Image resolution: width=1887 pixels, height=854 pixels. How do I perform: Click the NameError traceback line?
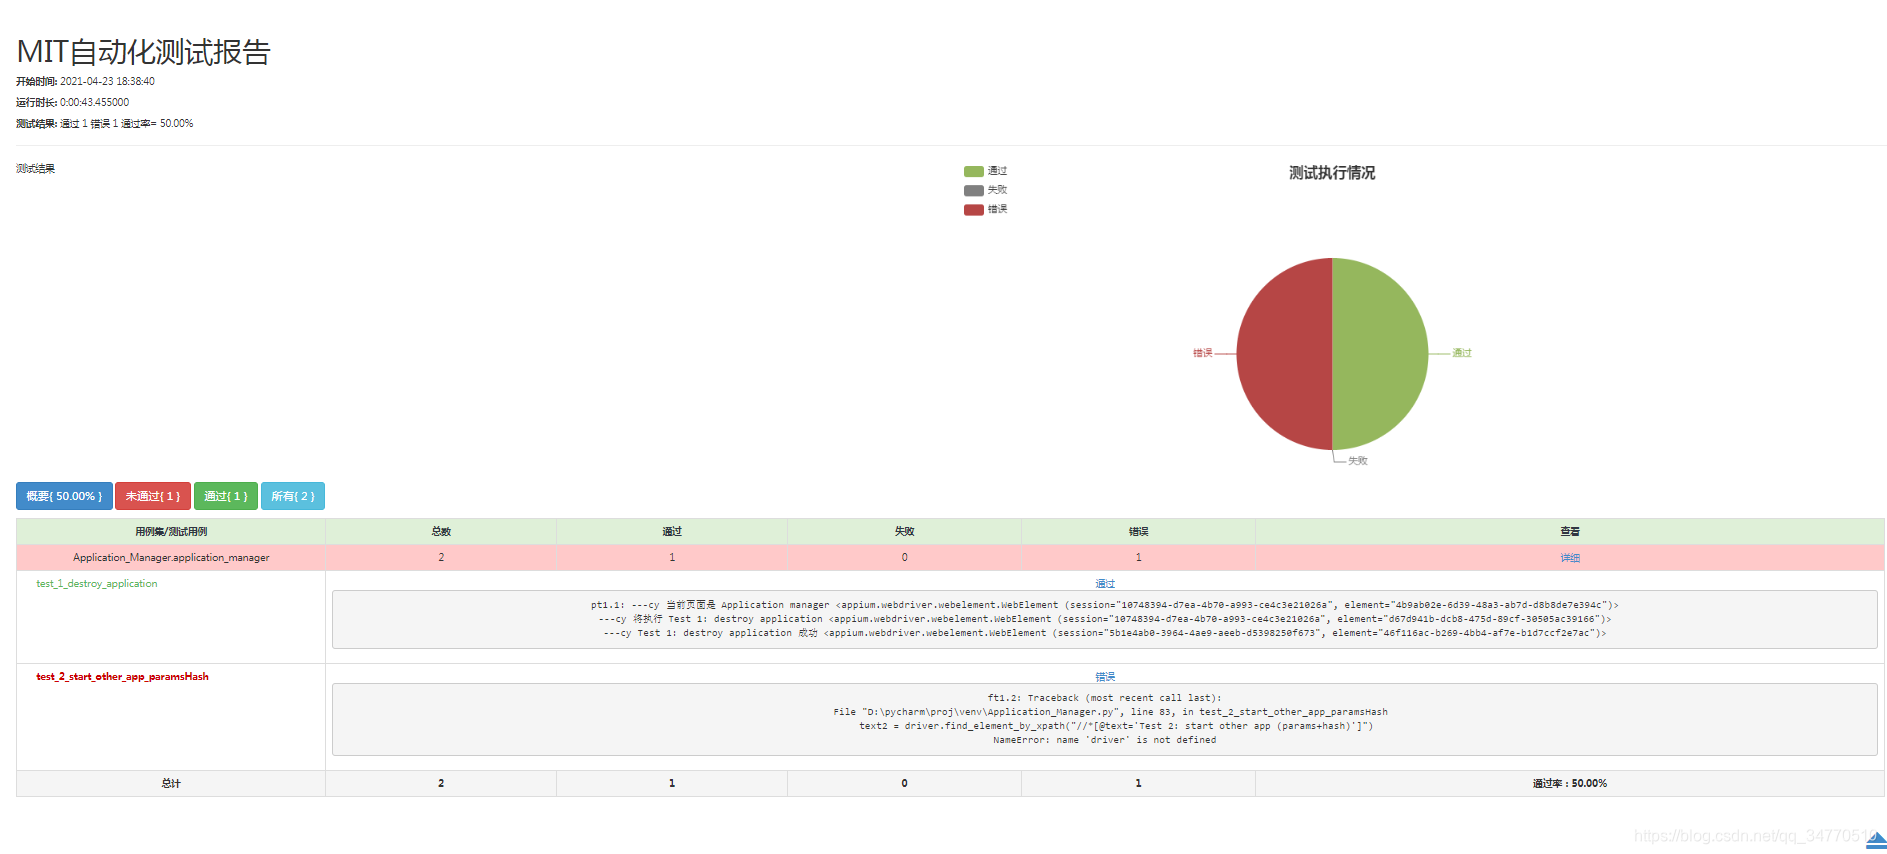[1105, 741]
